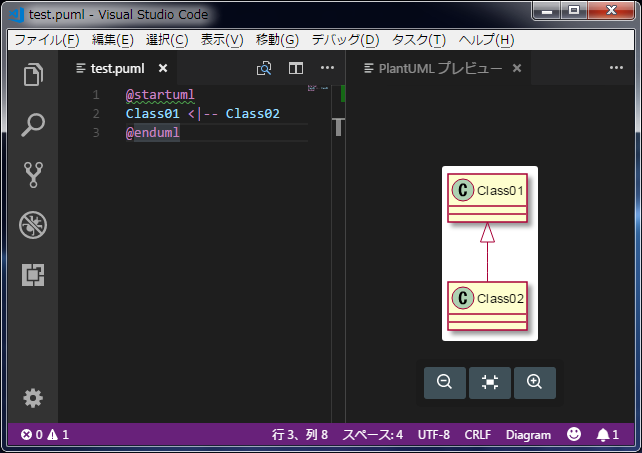642x453 pixels.
Task: Open the 移動(G) menu
Action: [277, 40]
